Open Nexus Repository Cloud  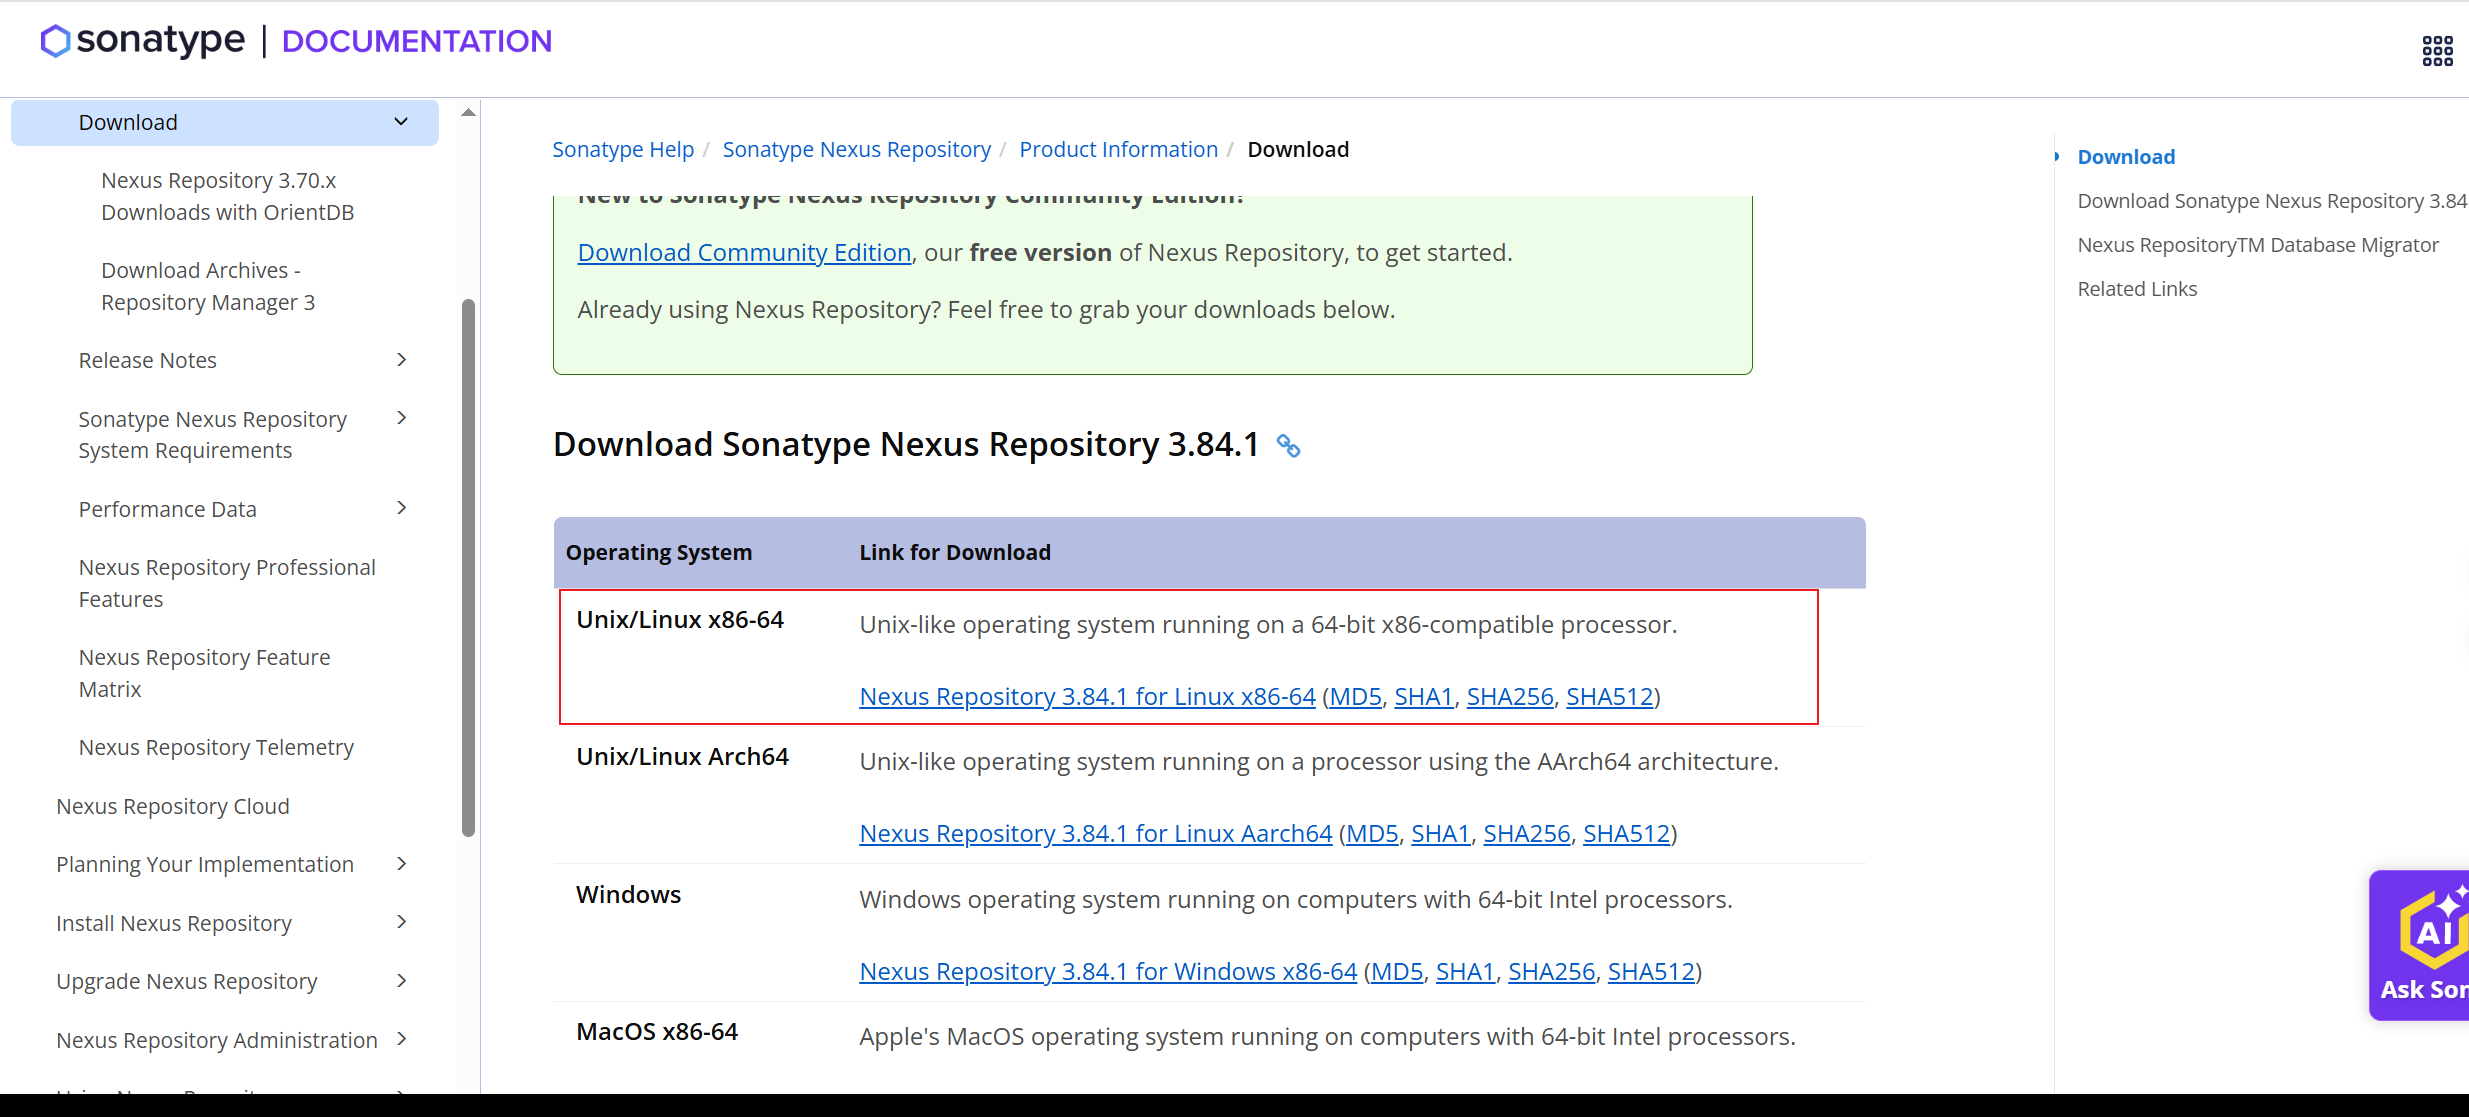173,806
